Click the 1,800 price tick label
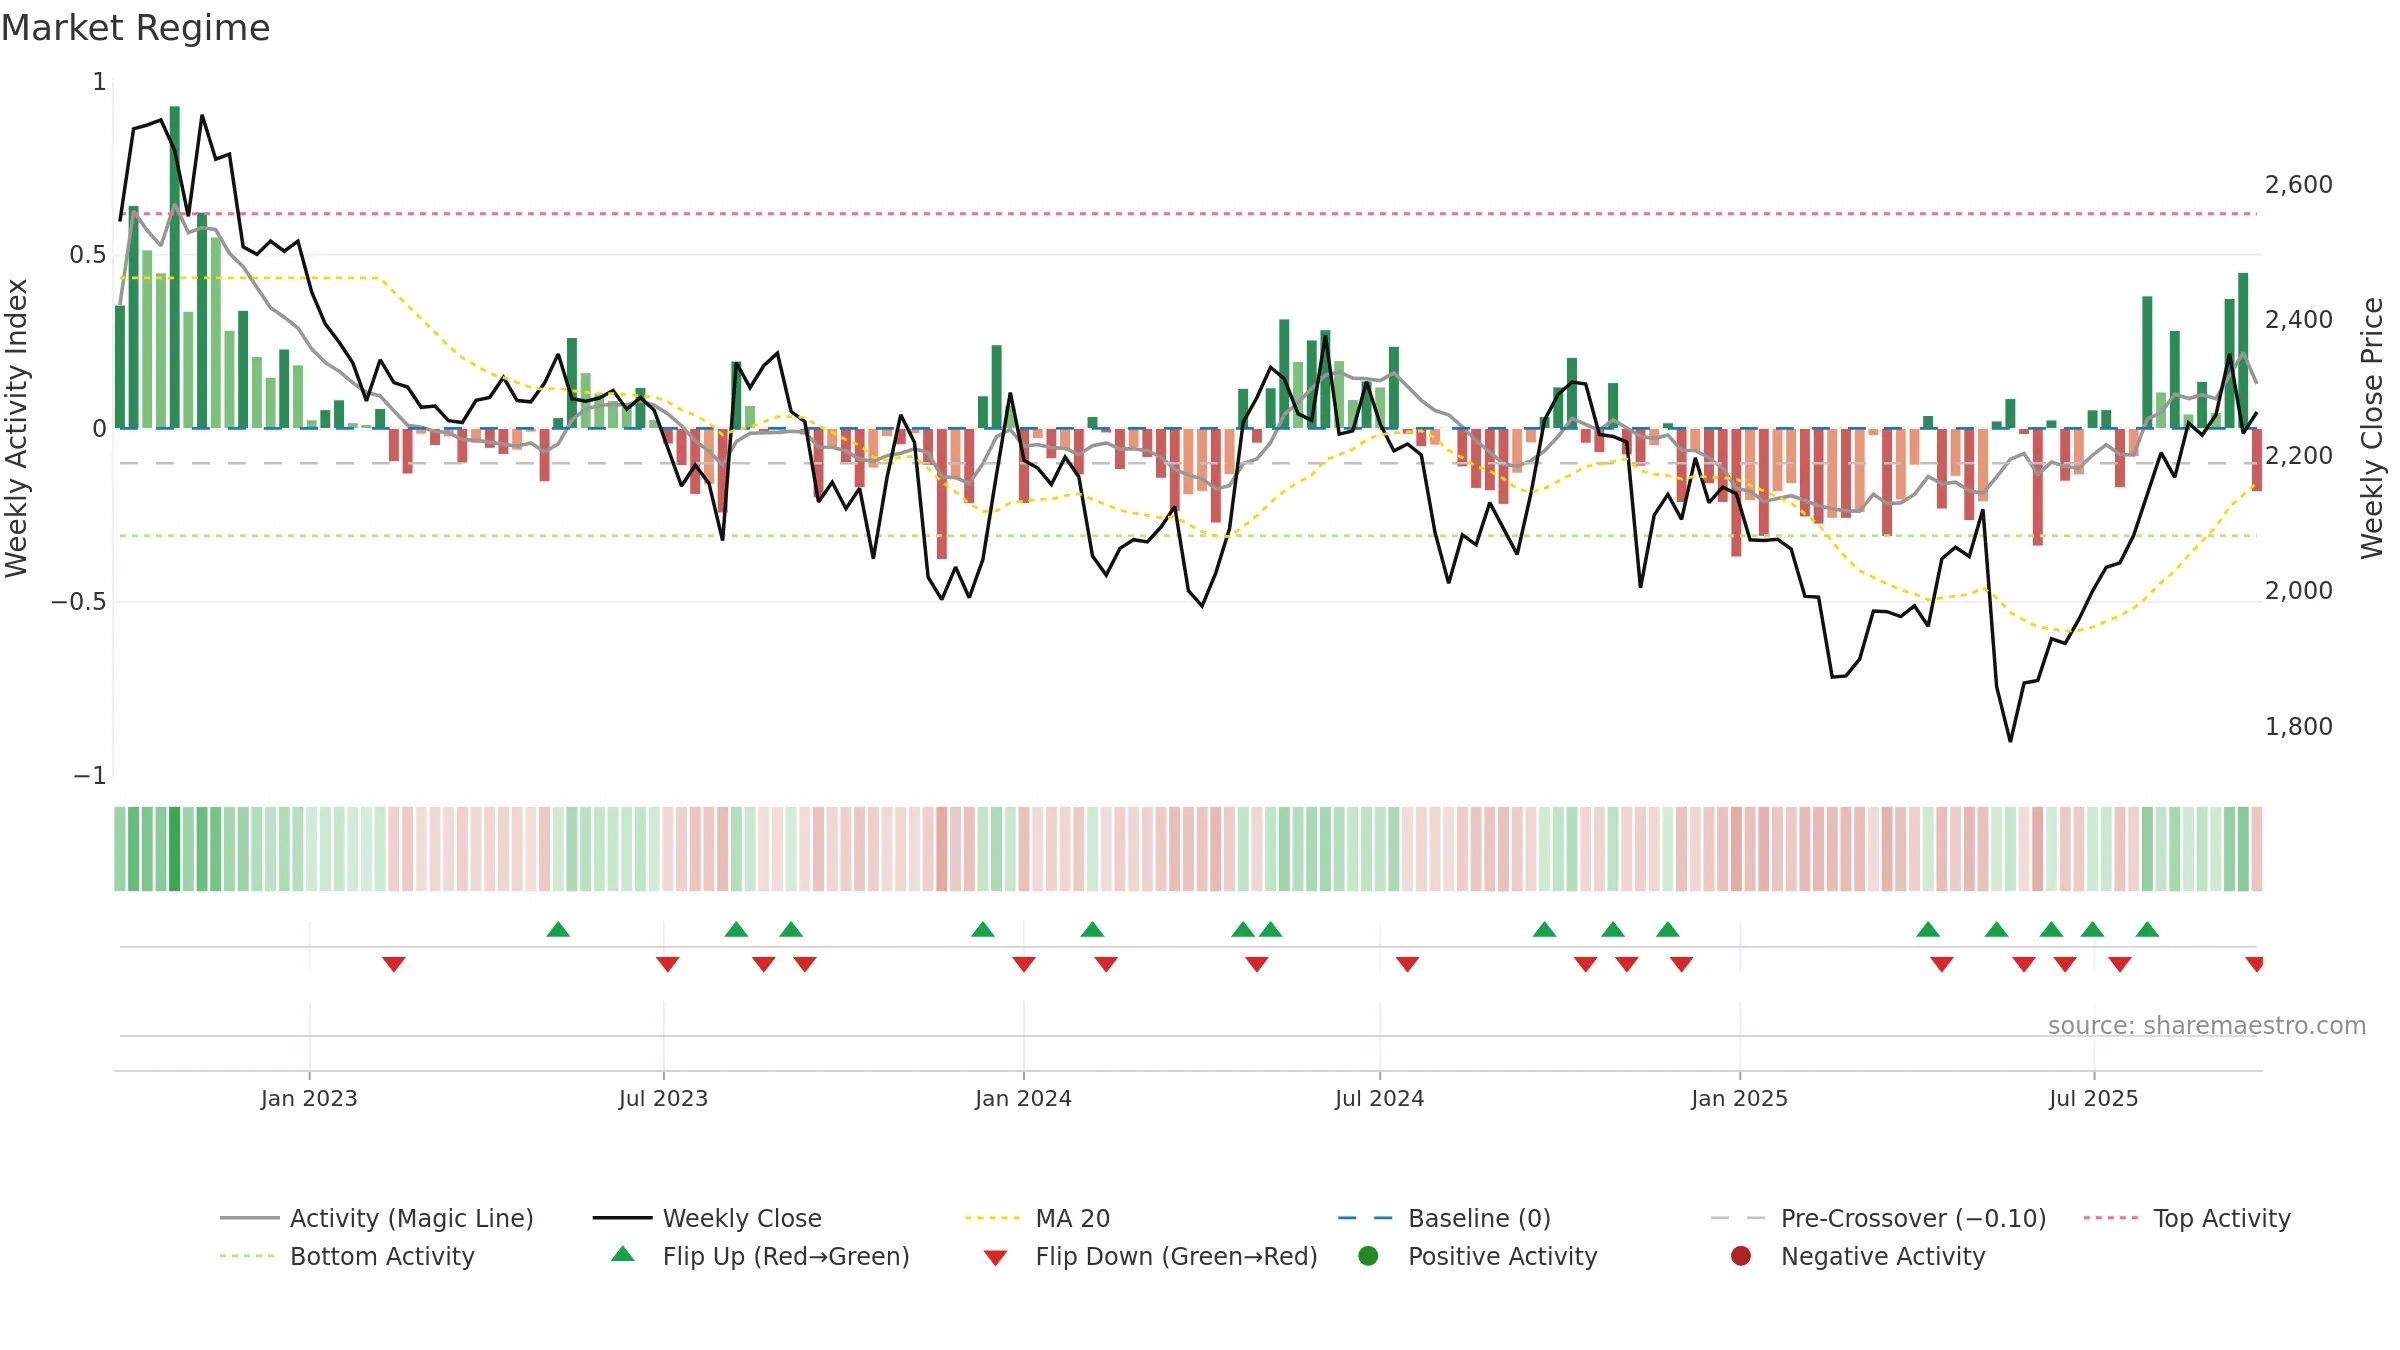 2298,727
